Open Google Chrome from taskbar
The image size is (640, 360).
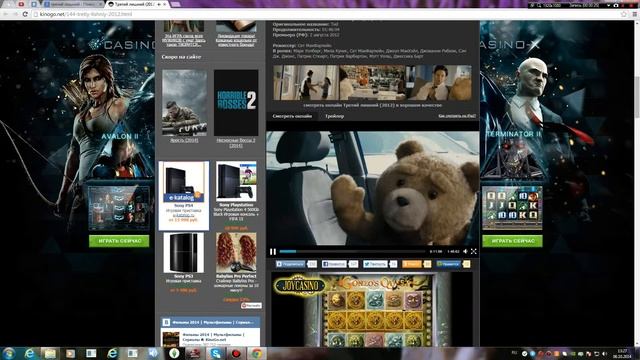coord(257,353)
